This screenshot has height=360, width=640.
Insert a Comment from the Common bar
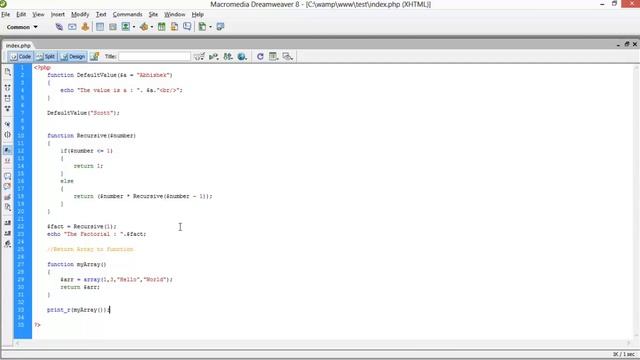(187, 27)
